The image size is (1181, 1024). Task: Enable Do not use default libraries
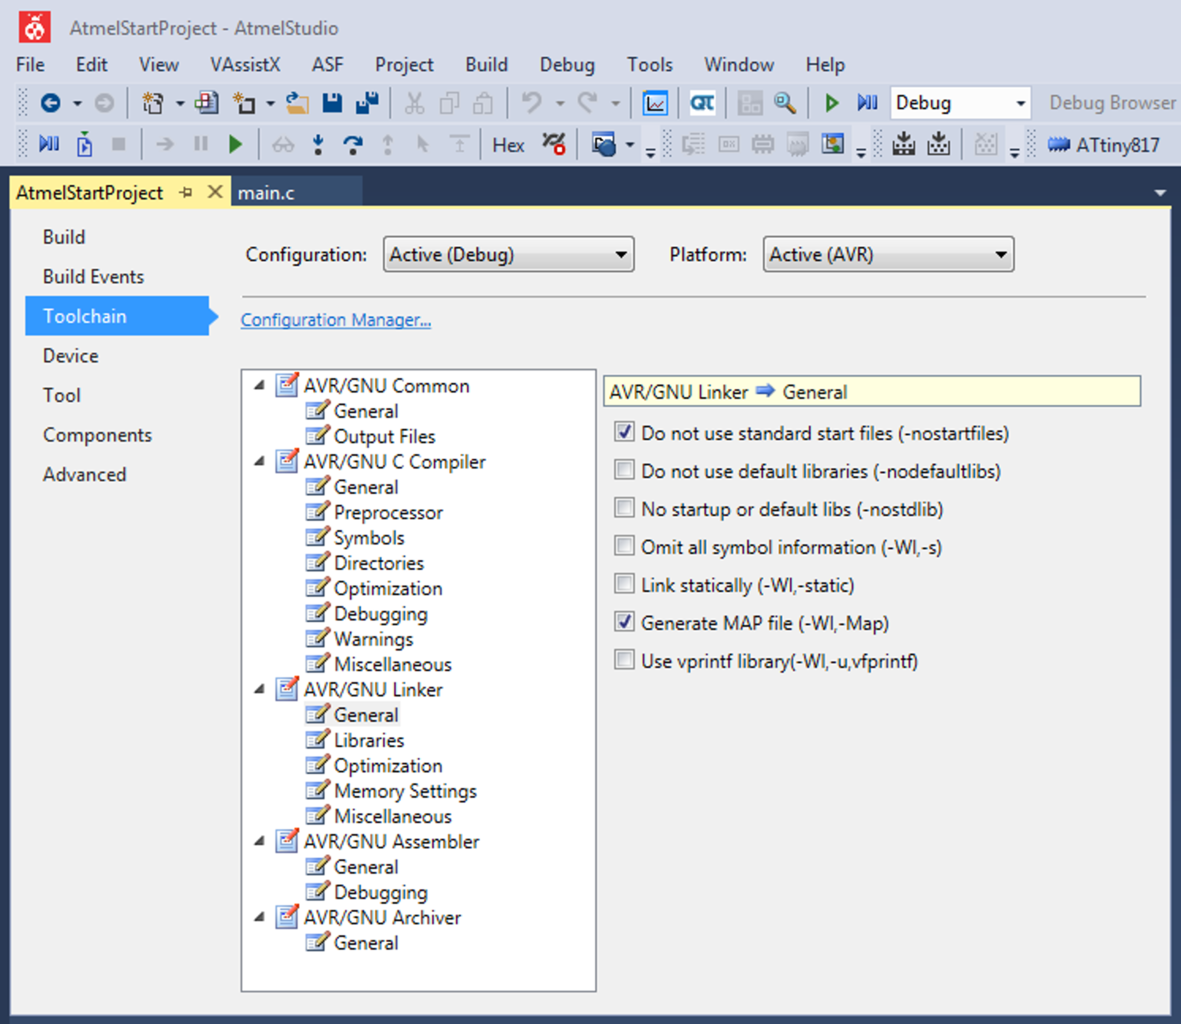point(624,470)
